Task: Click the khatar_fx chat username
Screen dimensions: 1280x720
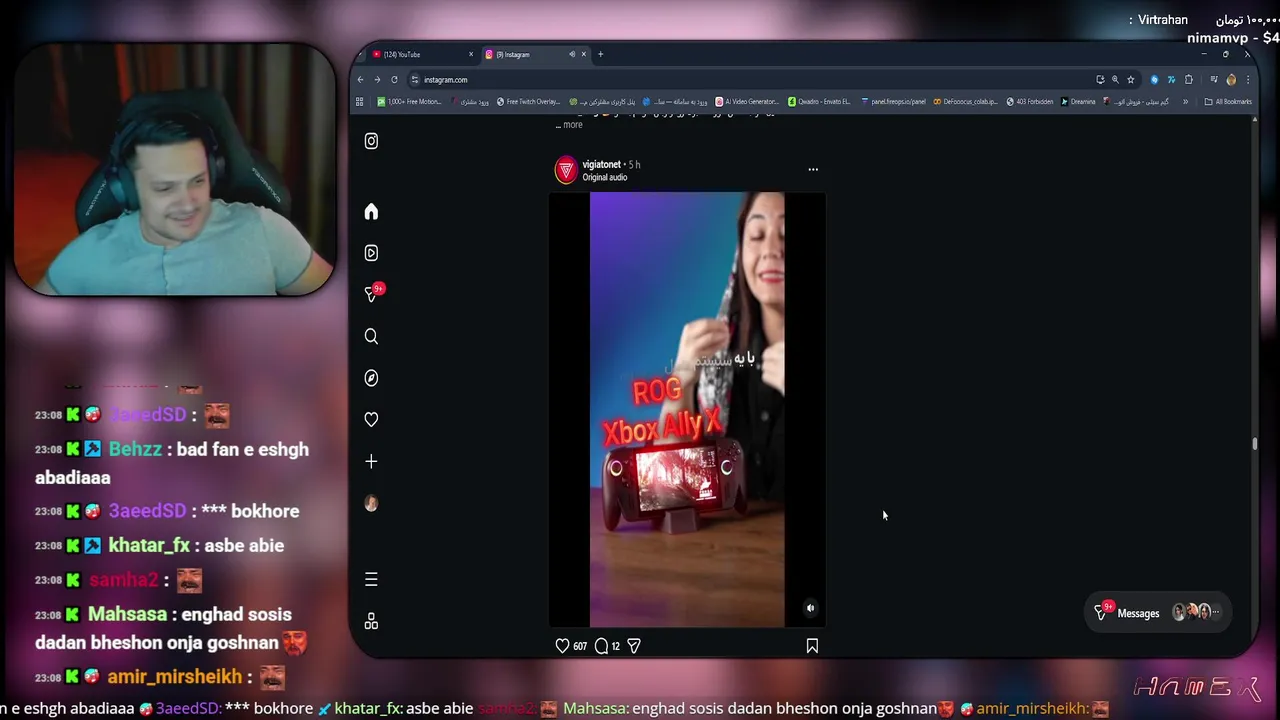Action: click(149, 545)
